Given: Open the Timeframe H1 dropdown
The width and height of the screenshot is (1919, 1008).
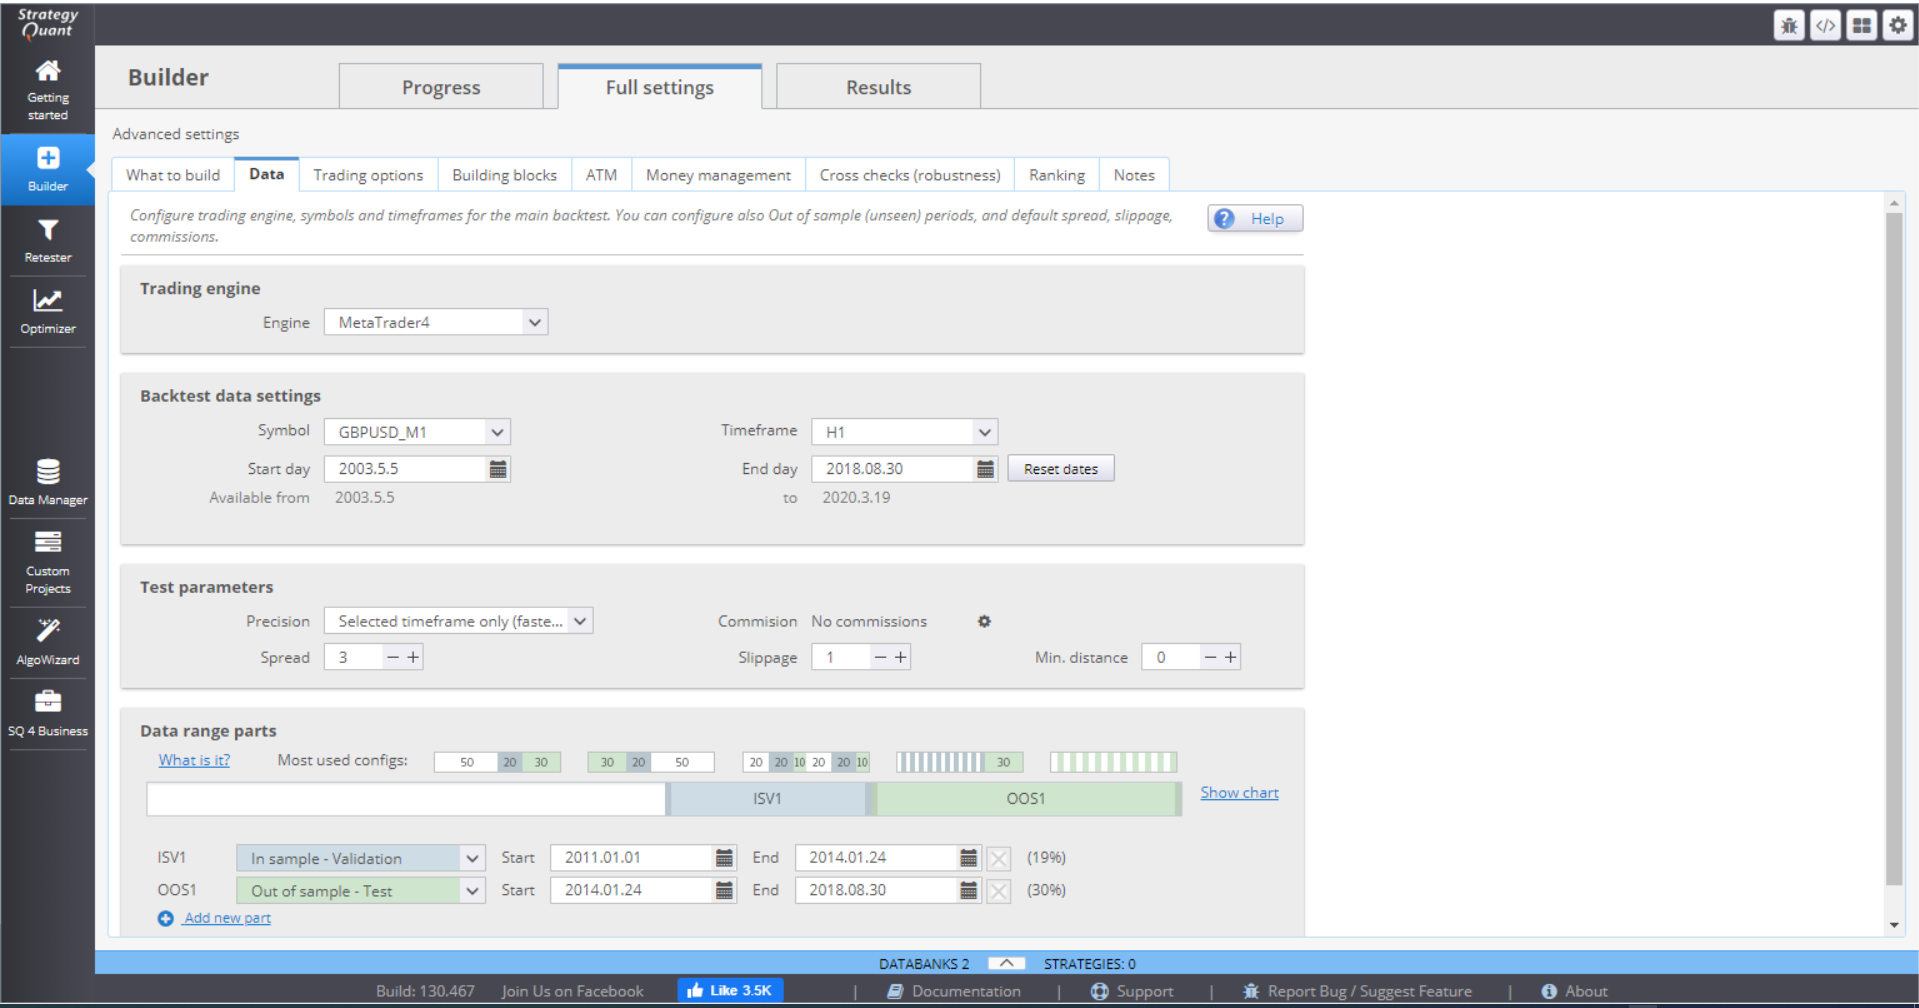Looking at the screenshot, I should click(x=904, y=432).
